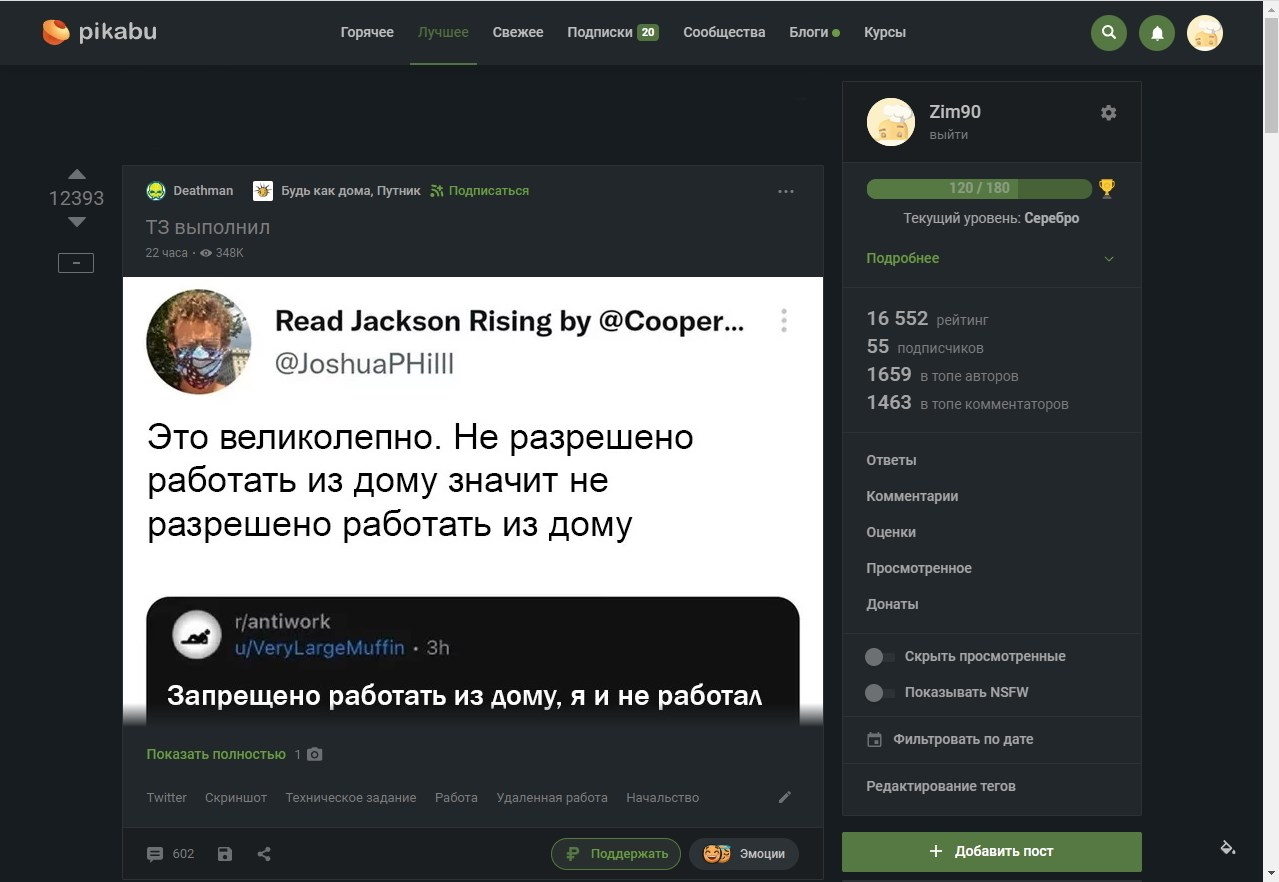1279x882 pixels.
Task: Click the emoji faces Эмоции icon
Action: tap(717, 854)
